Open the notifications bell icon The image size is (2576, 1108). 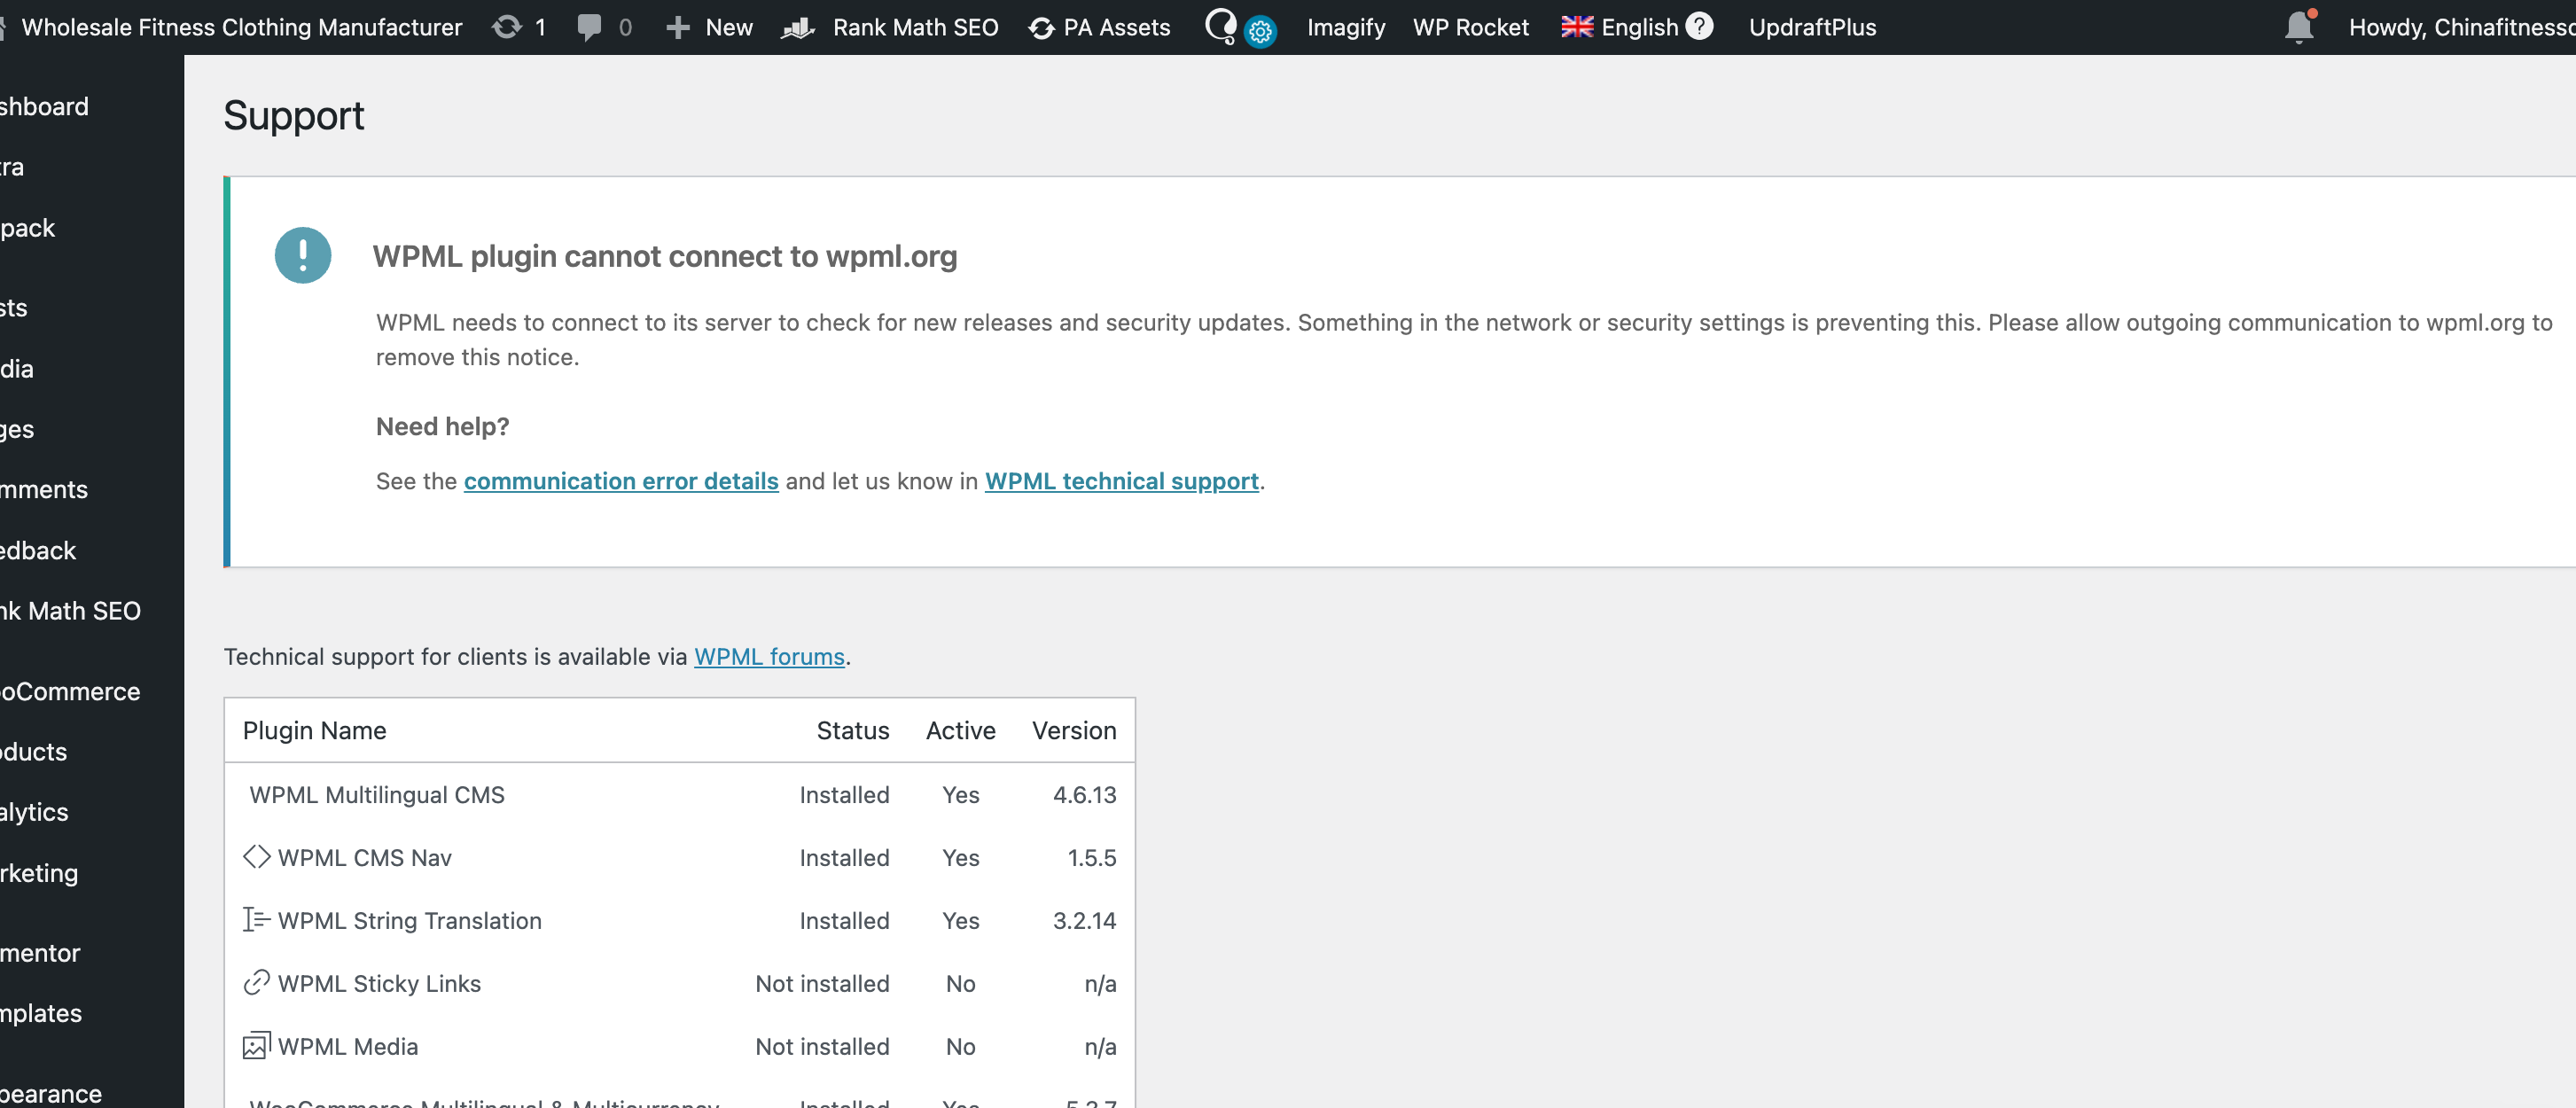2300,26
